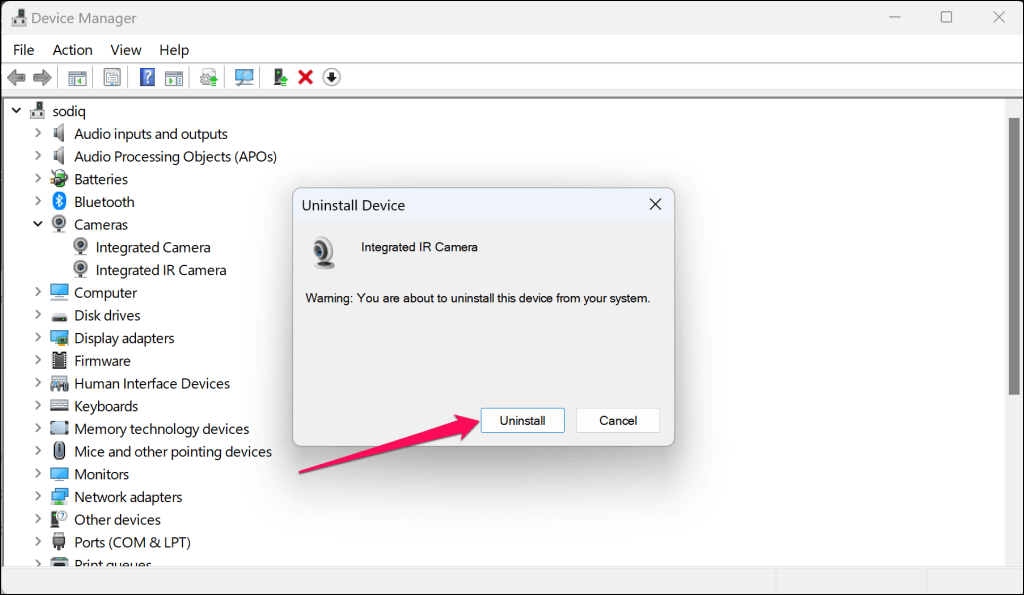This screenshot has width=1024, height=595.
Task: Uninstall device red X toolbar icon
Action: (x=305, y=78)
